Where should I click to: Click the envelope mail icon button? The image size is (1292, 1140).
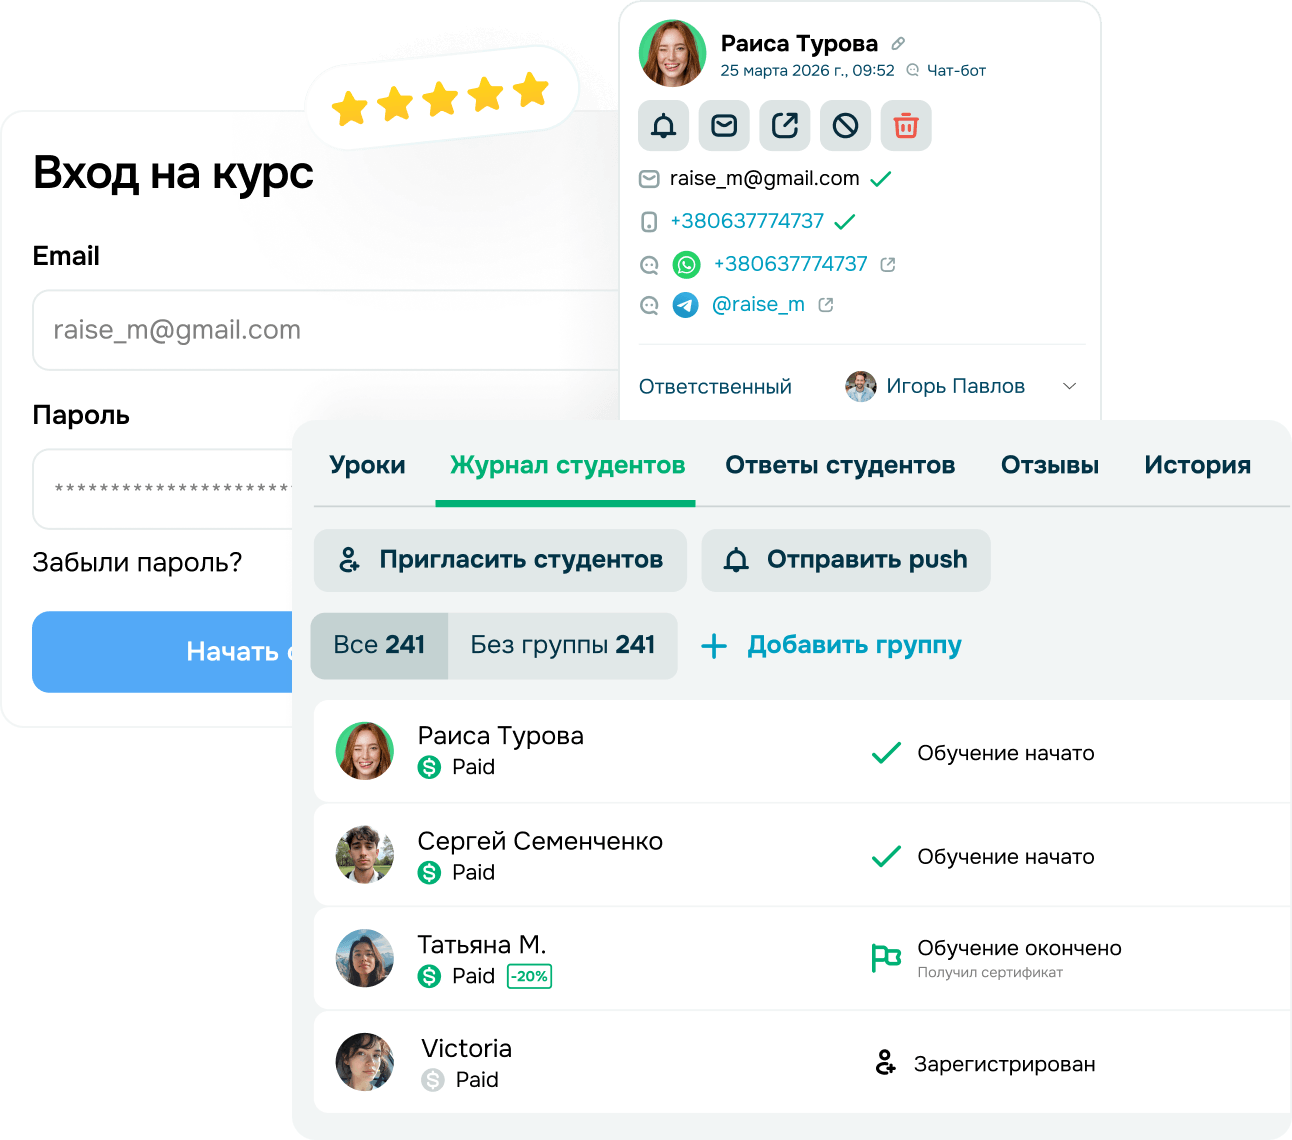tap(724, 126)
